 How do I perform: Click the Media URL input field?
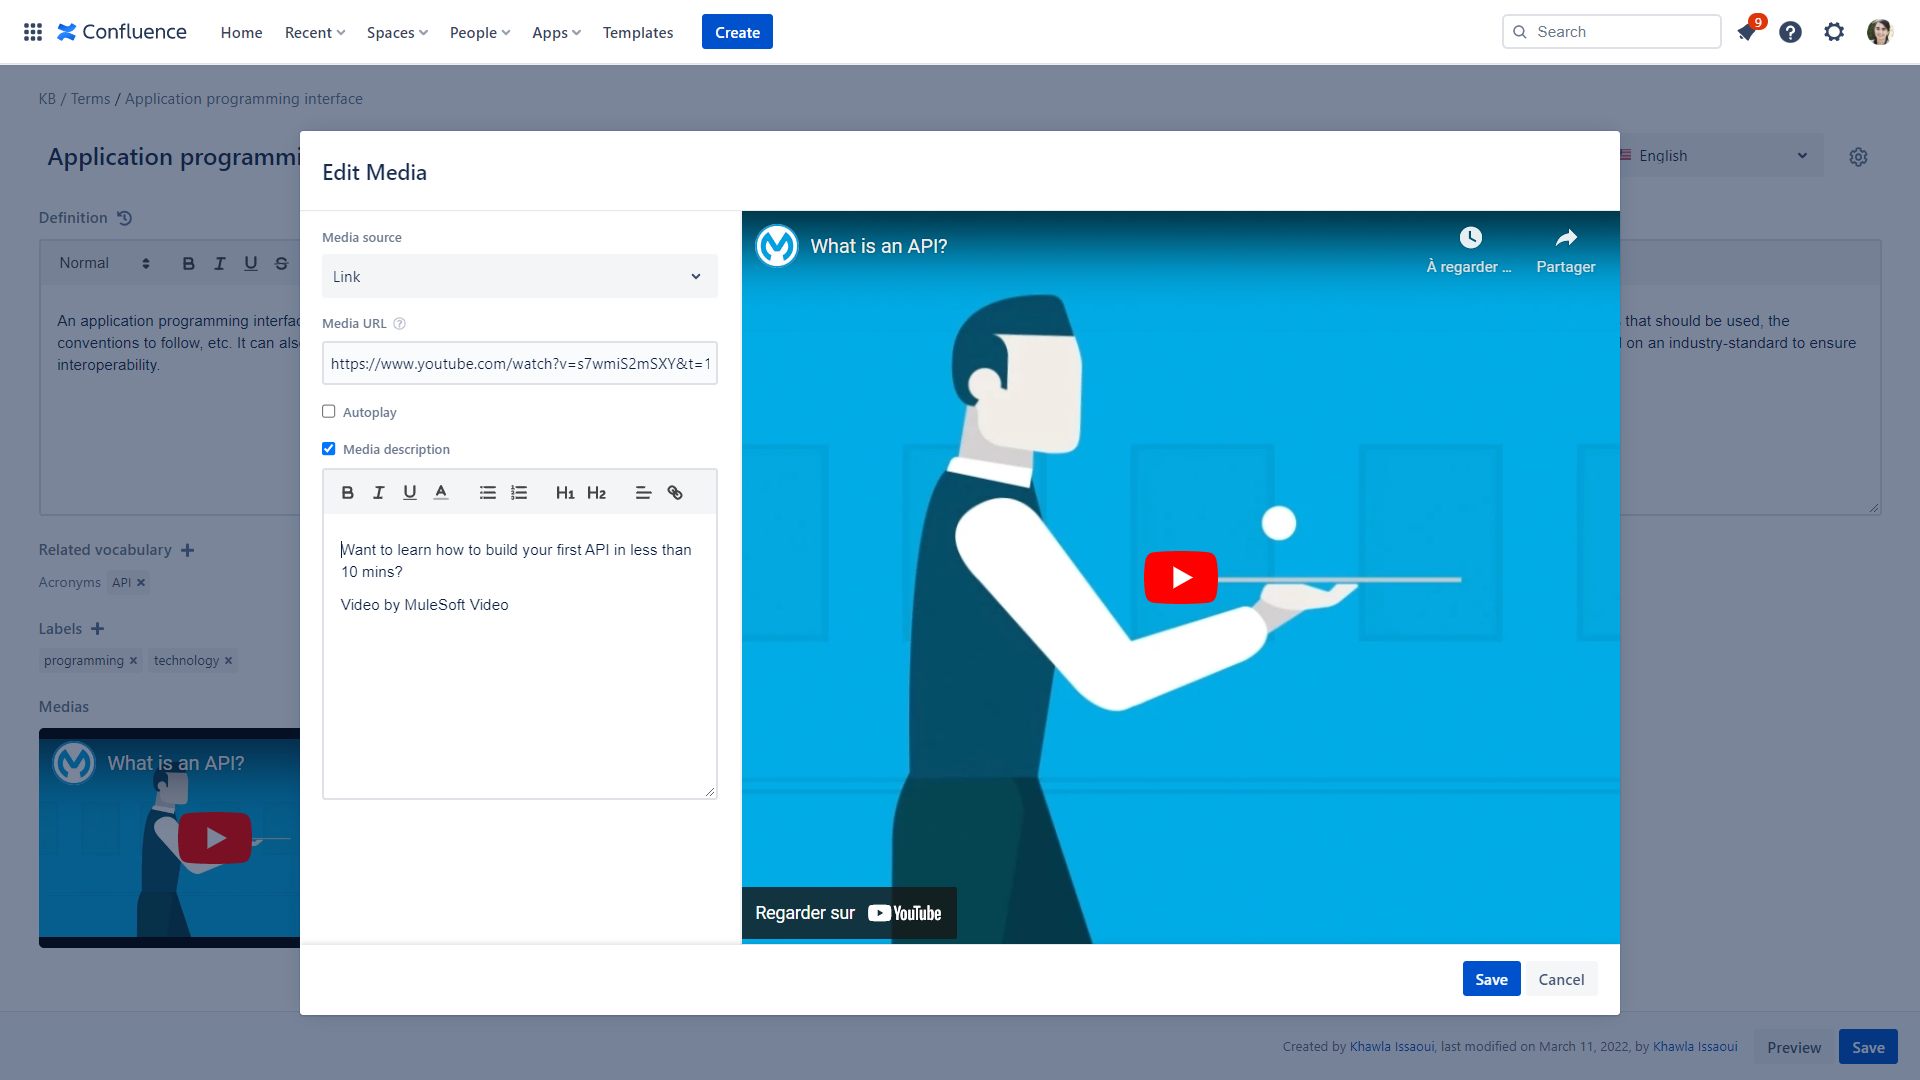coord(519,363)
